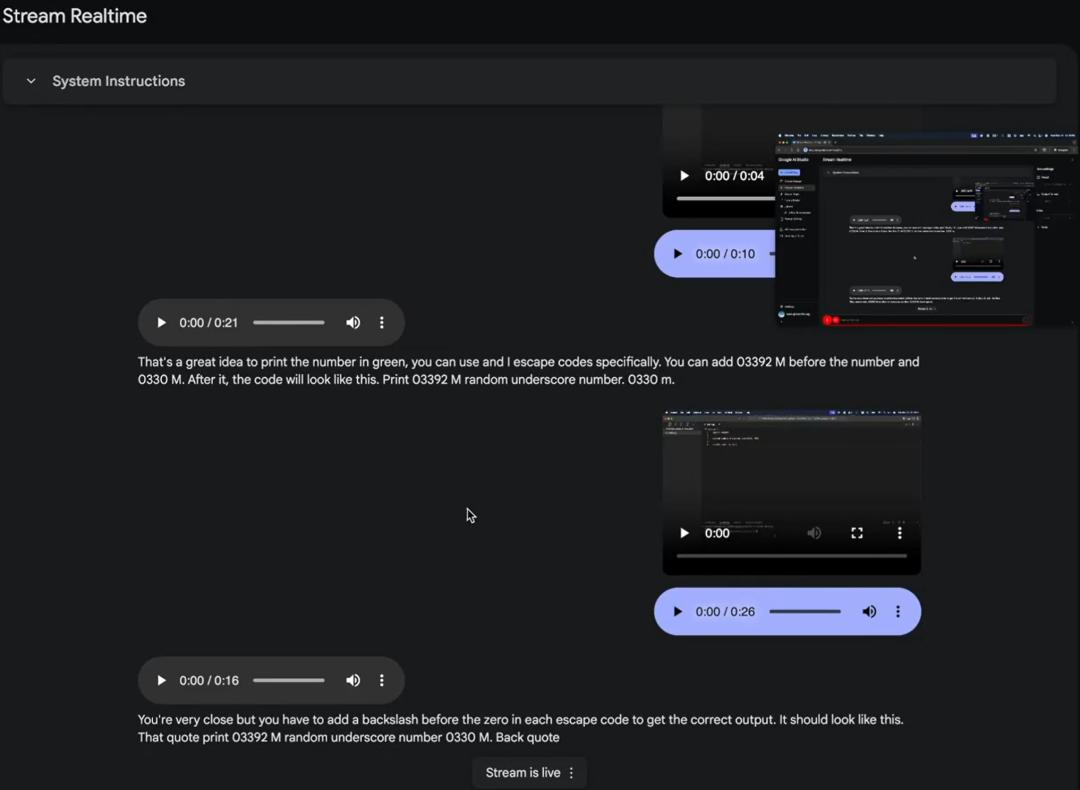Open three-dot menu on 0:26 audio

point(898,612)
